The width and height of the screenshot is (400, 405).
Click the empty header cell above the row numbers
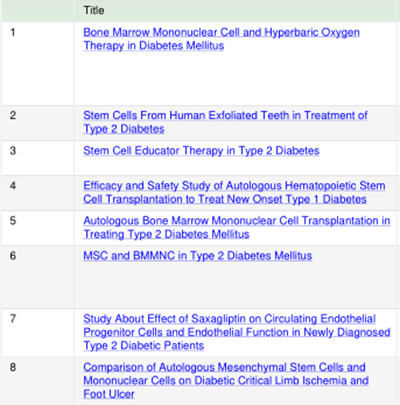click(x=37, y=11)
